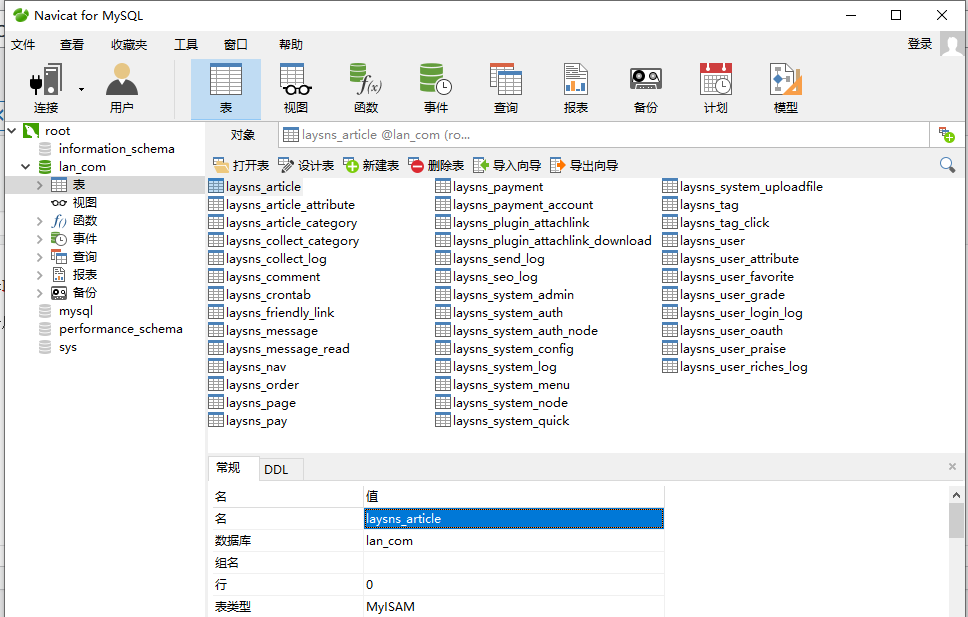Open the 连接 dropdown arrow
The width and height of the screenshot is (968, 617).
point(81,89)
